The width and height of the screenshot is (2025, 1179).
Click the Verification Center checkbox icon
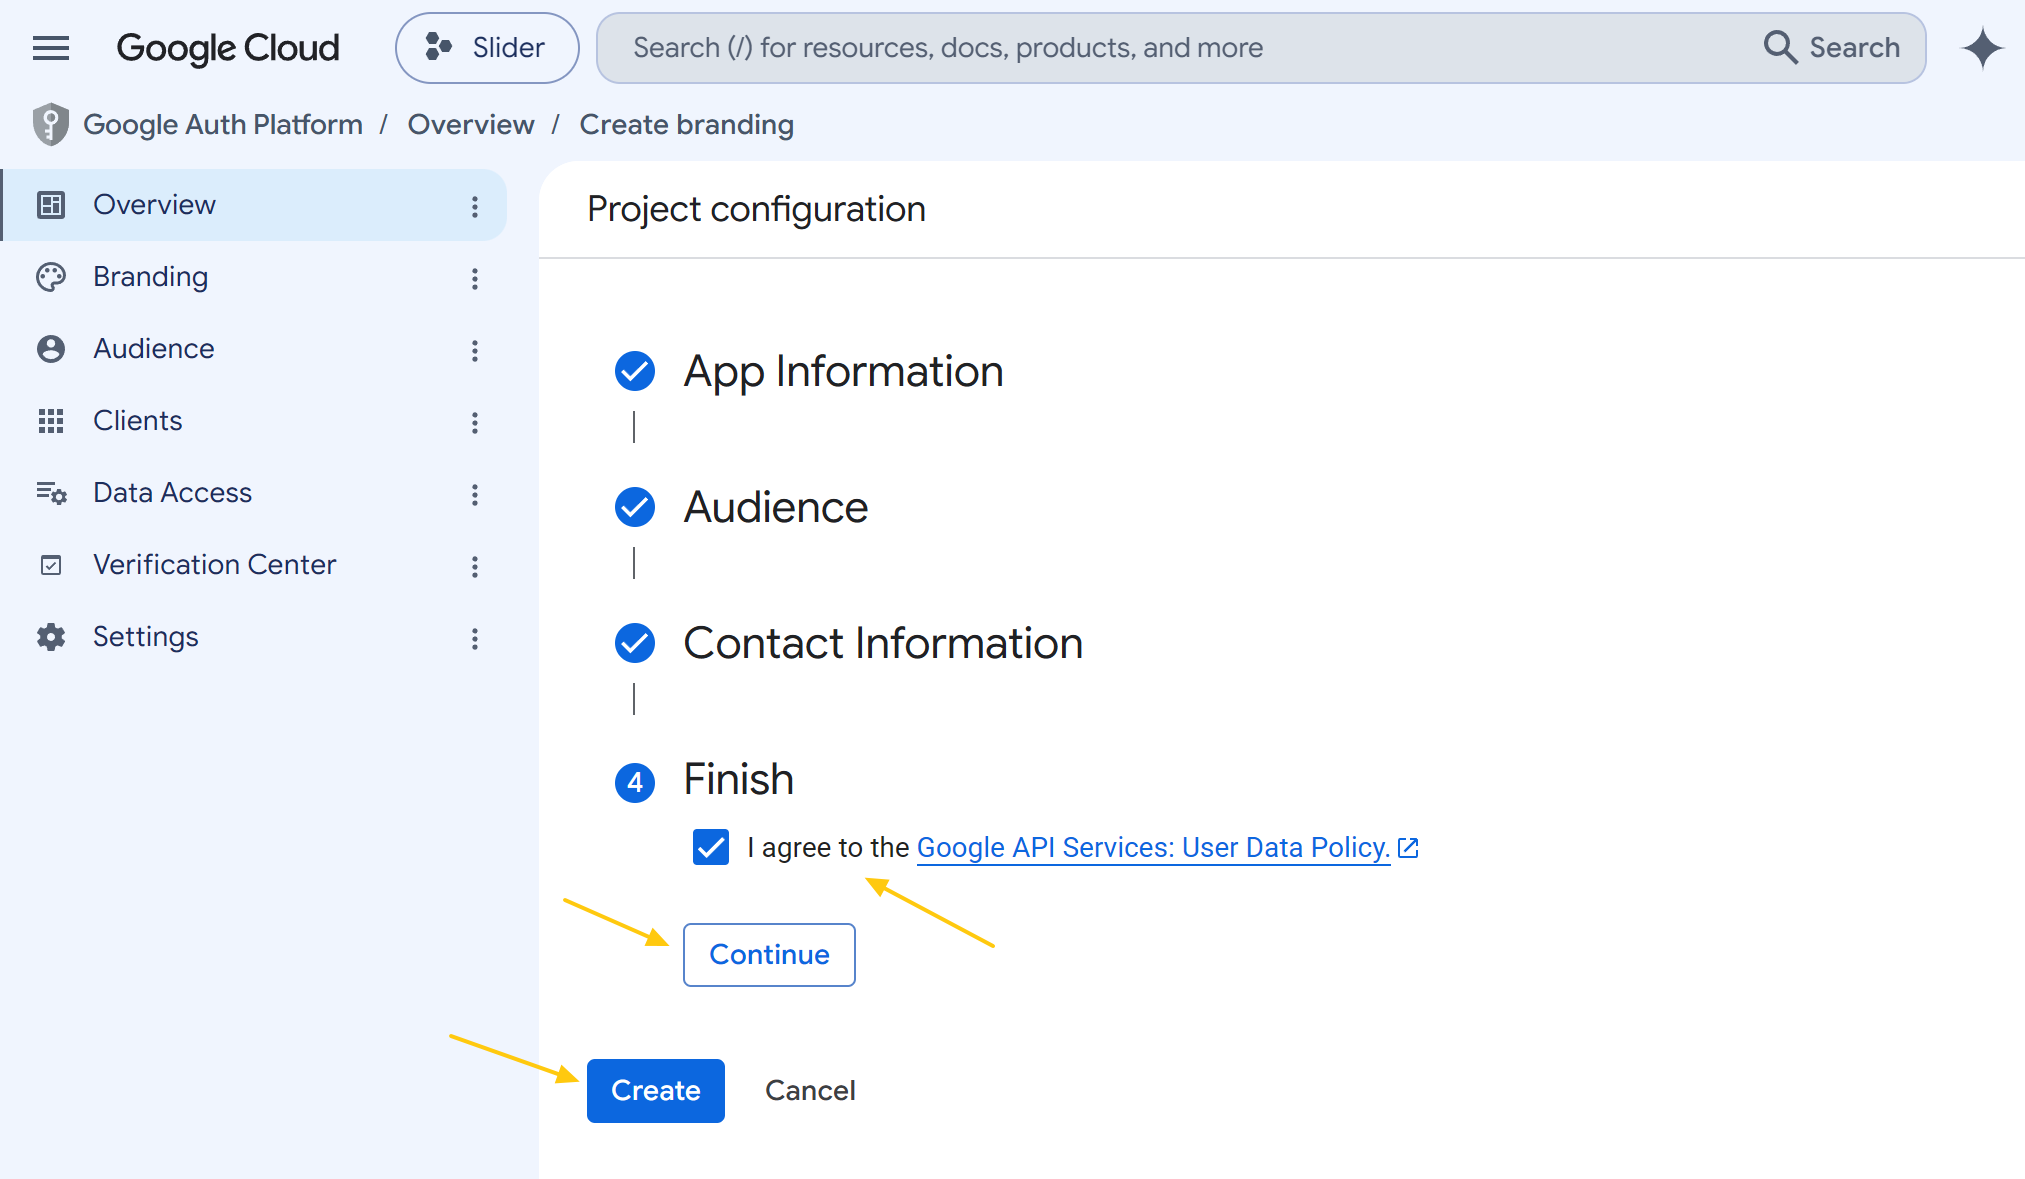pyautogui.click(x=51, y=565)
